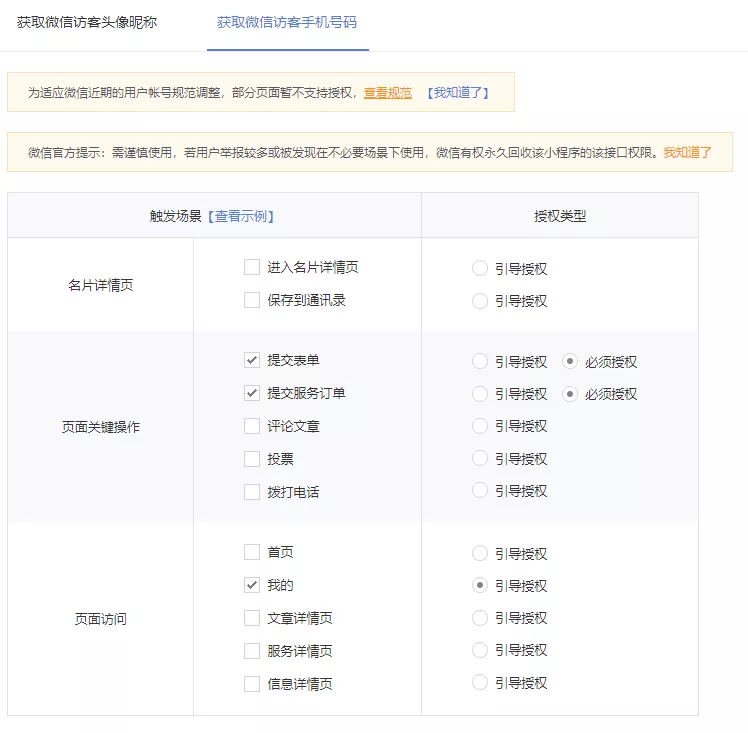Uncheck the 我的 checkbox

click(252, 585)
